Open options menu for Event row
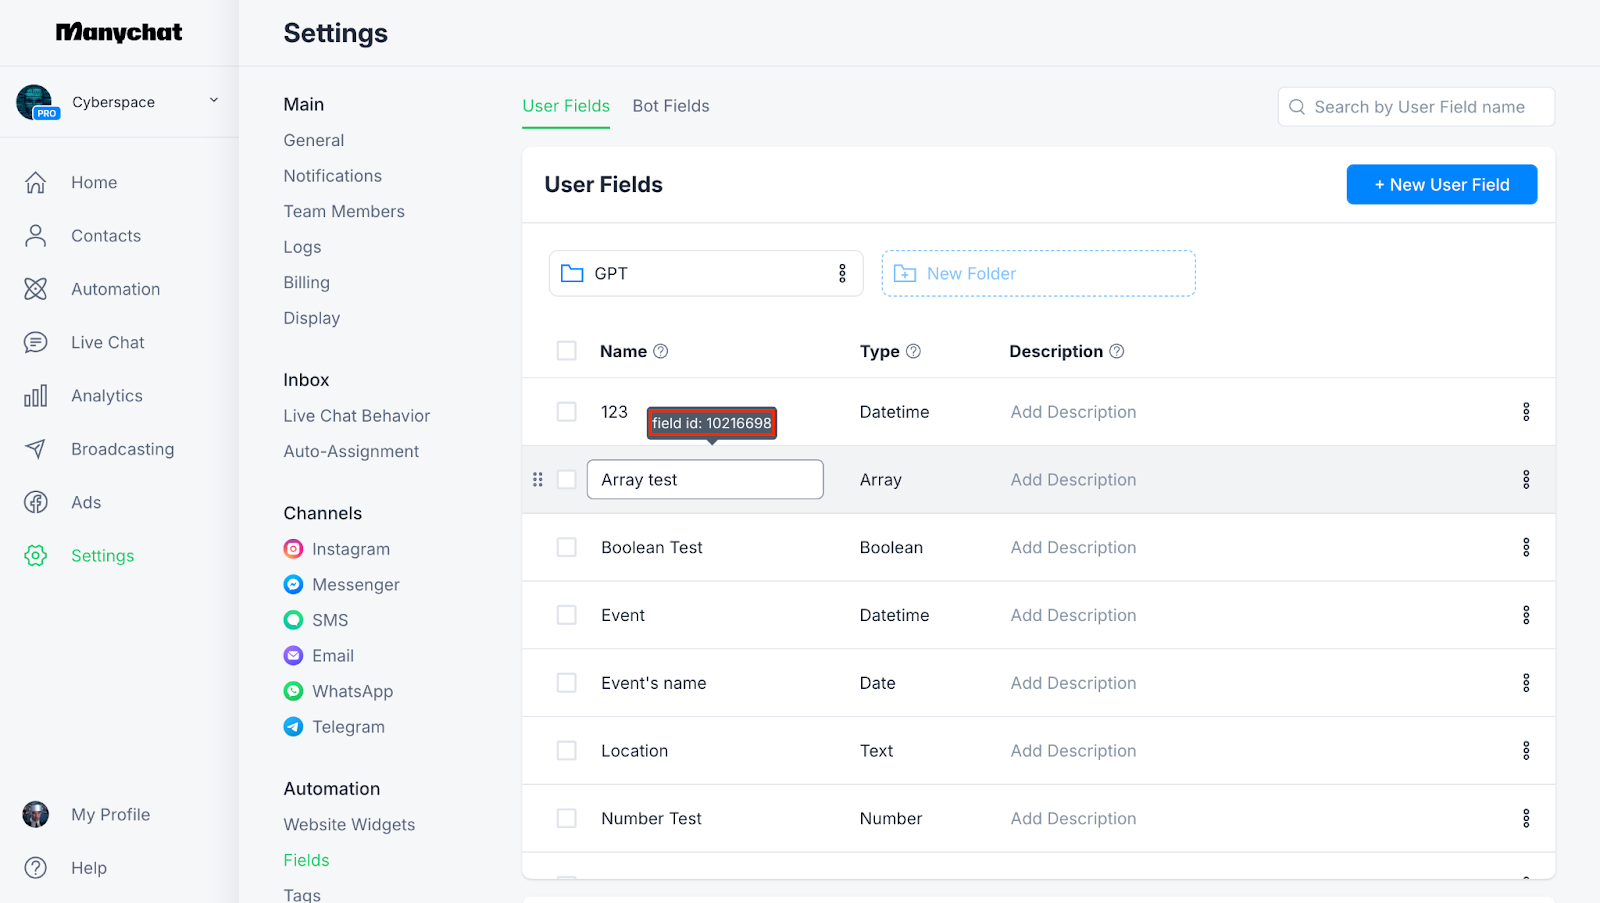 pyautogui.click(x=1526, y=616)
